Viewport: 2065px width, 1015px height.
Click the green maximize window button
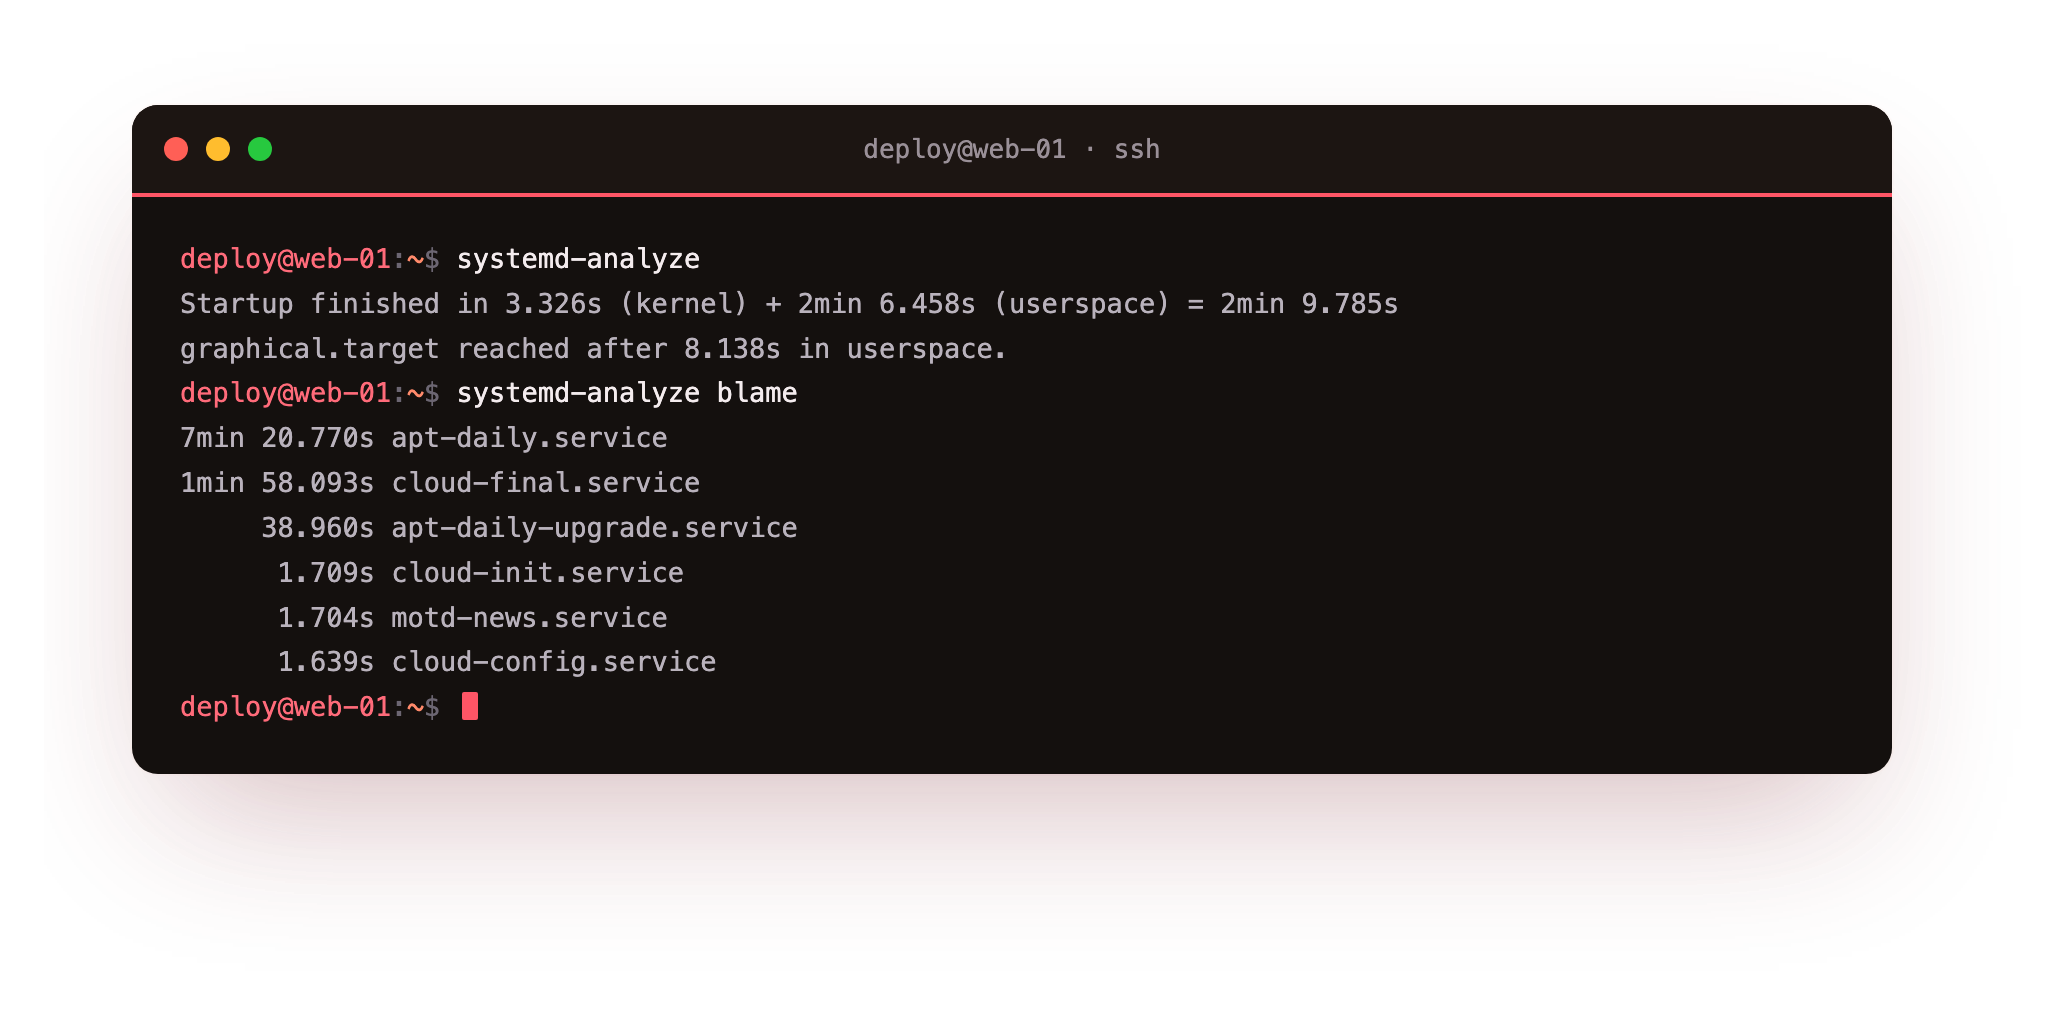tap(260, 149)
